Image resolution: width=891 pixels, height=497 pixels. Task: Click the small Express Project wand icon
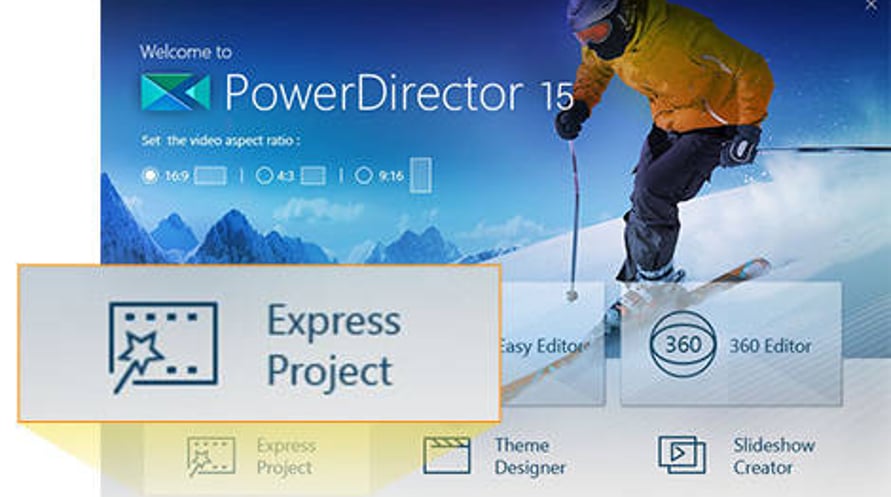click(211, 456)
